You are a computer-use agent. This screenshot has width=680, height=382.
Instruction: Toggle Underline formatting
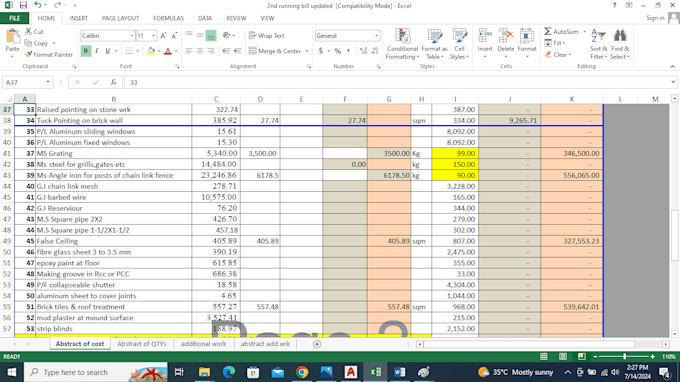(108, 51)
